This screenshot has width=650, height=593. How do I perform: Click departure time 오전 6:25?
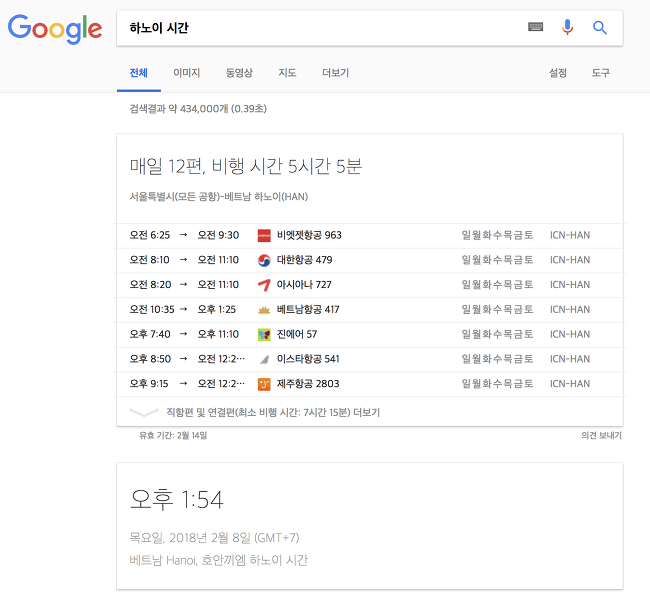tap(150, 235)
